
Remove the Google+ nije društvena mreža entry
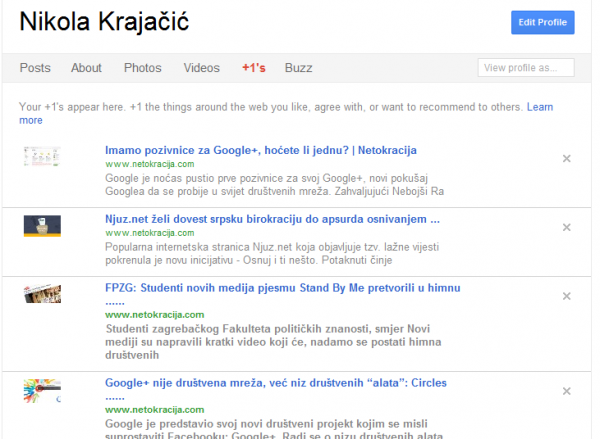(x=567, y=391)
